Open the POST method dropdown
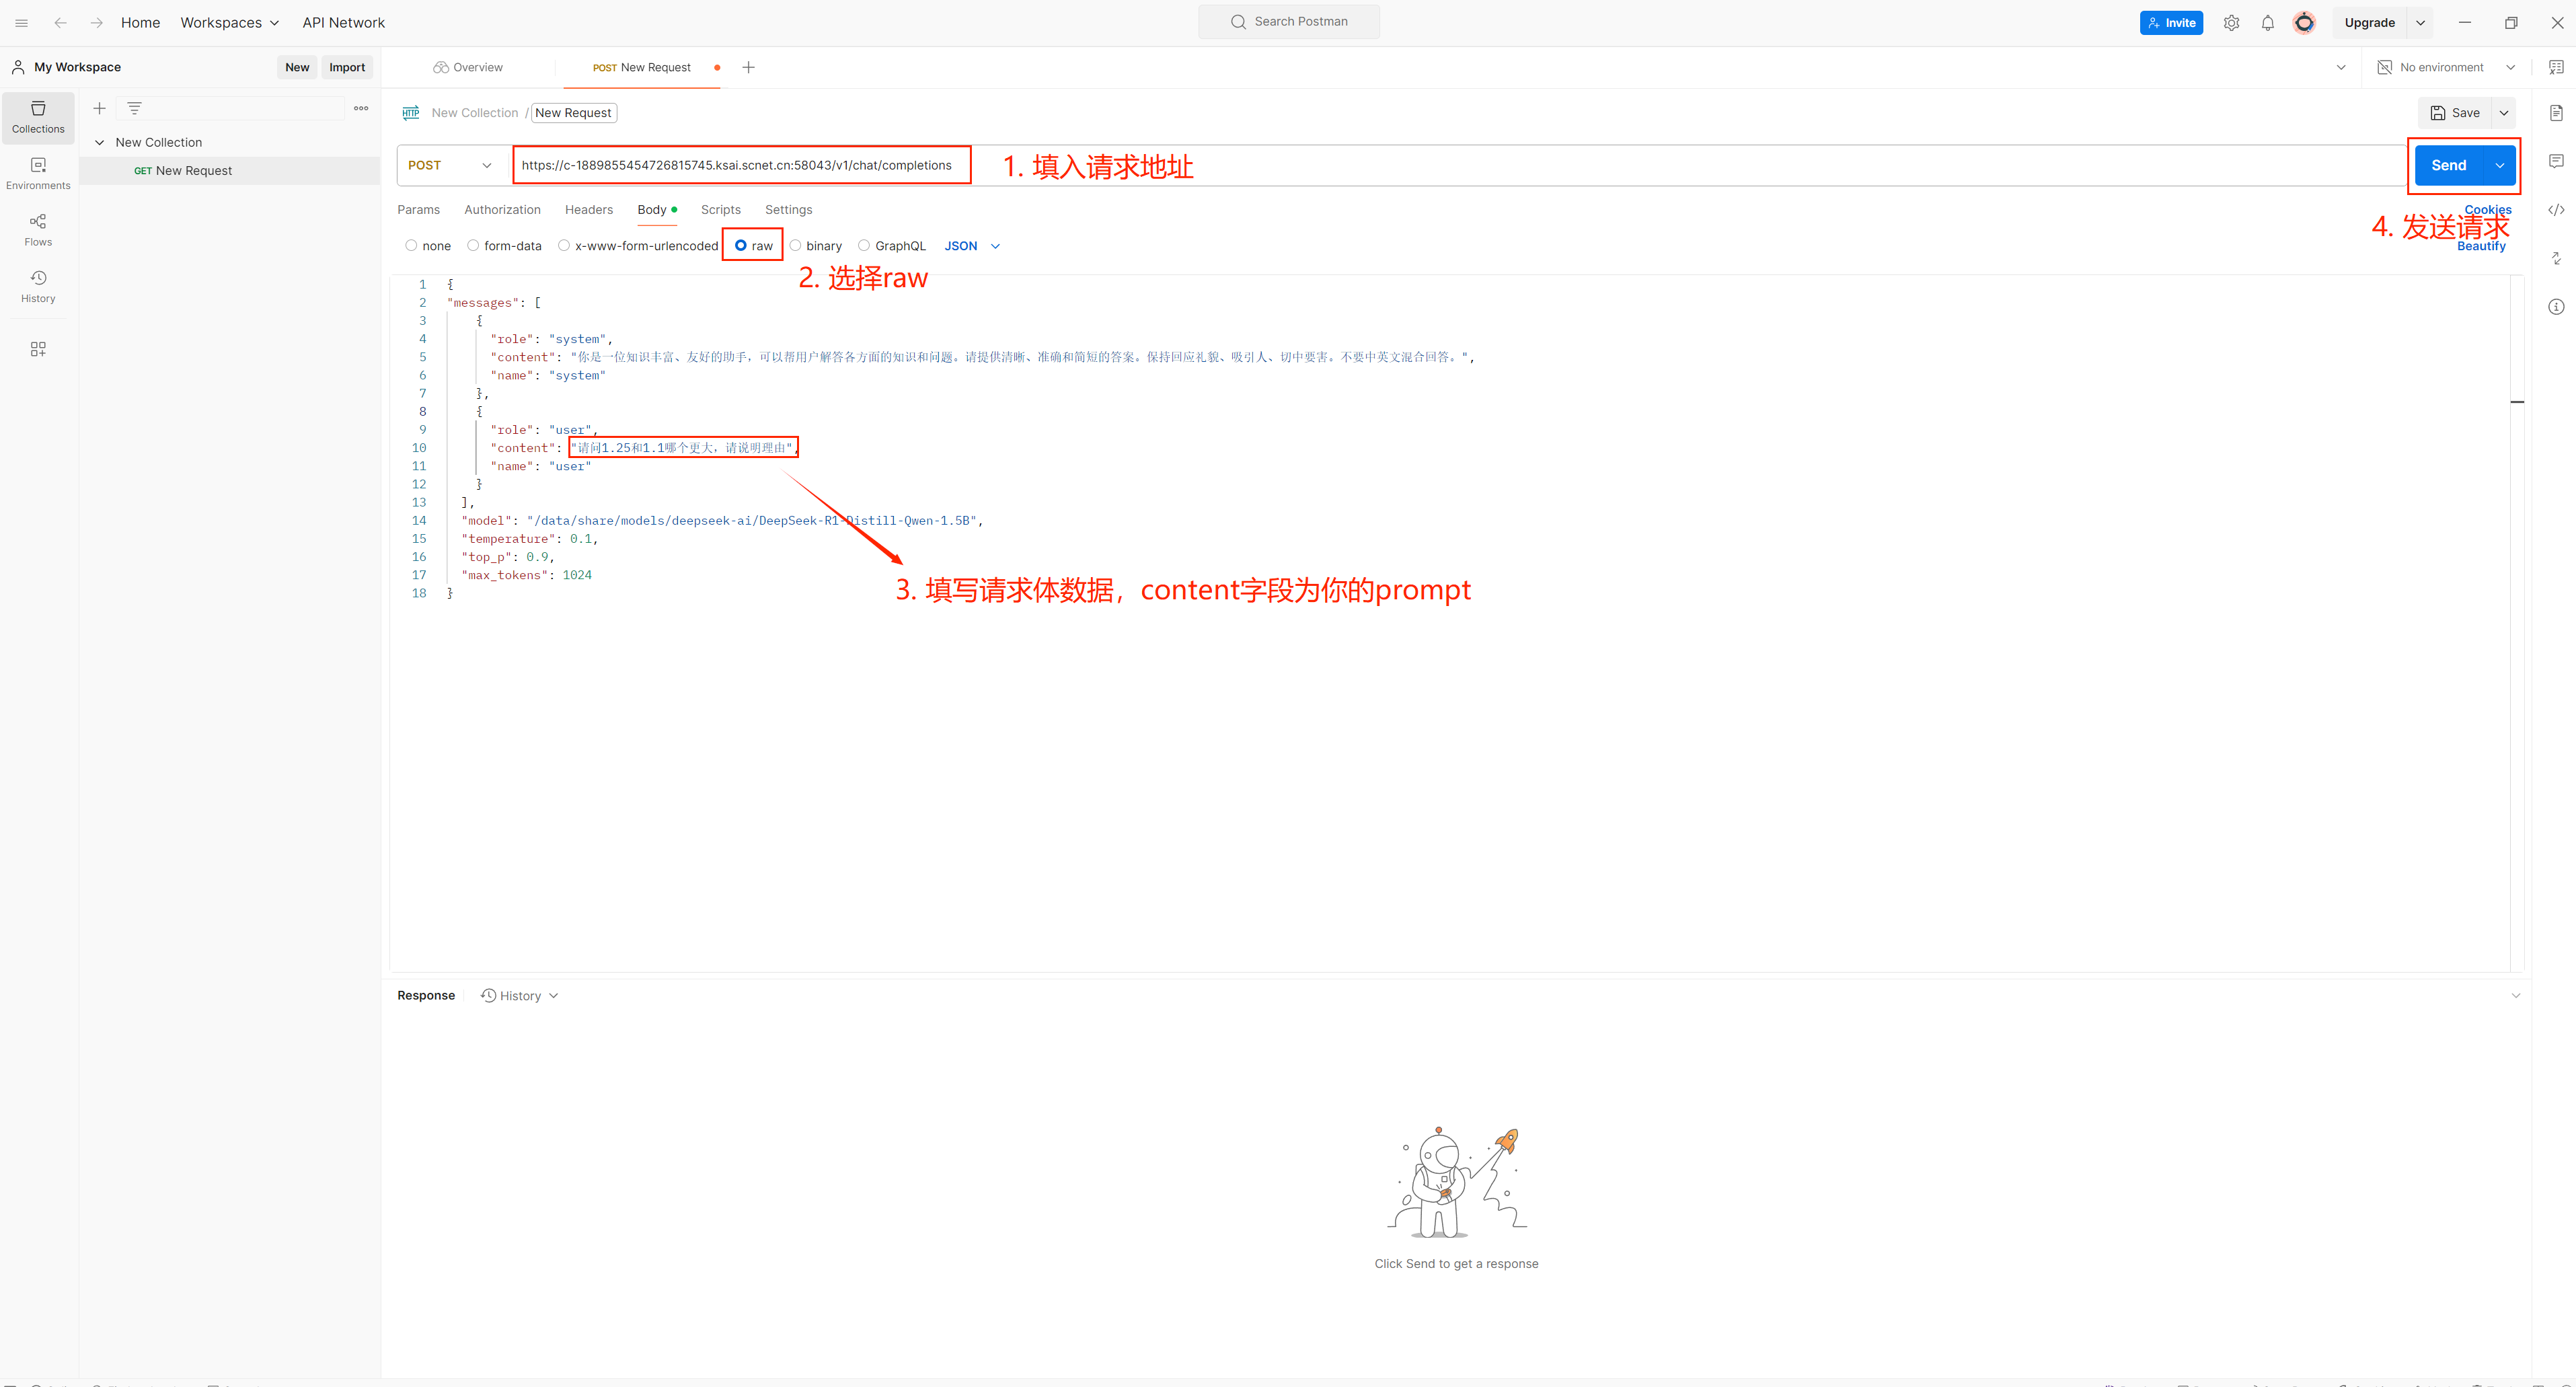The image size is (2576, 1387). pos(450,165)
